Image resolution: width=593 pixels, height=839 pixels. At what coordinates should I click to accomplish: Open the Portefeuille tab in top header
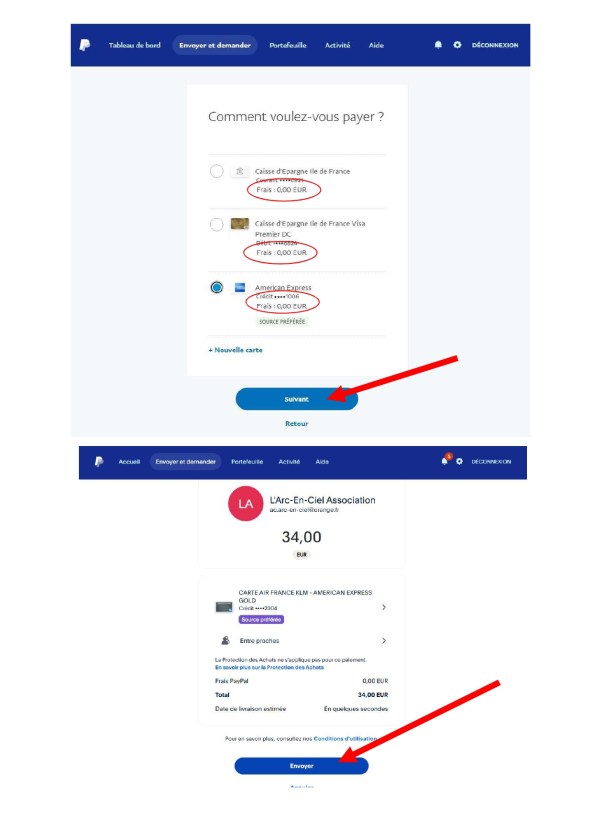coord(288,45)
